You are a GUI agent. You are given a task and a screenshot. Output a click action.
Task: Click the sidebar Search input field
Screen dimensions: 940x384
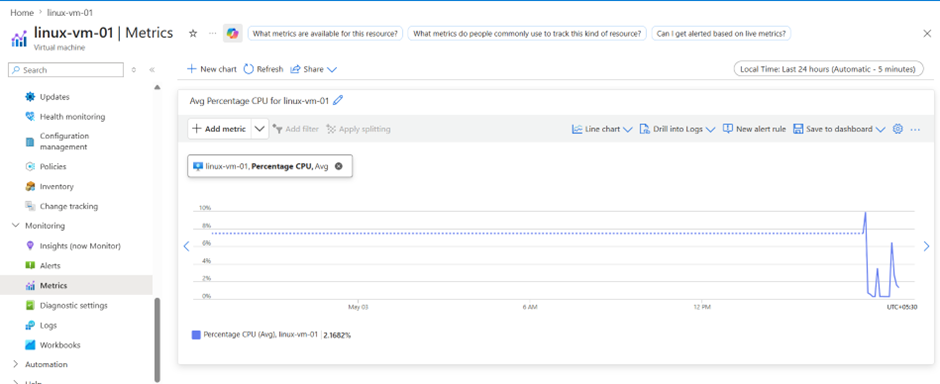66,70
